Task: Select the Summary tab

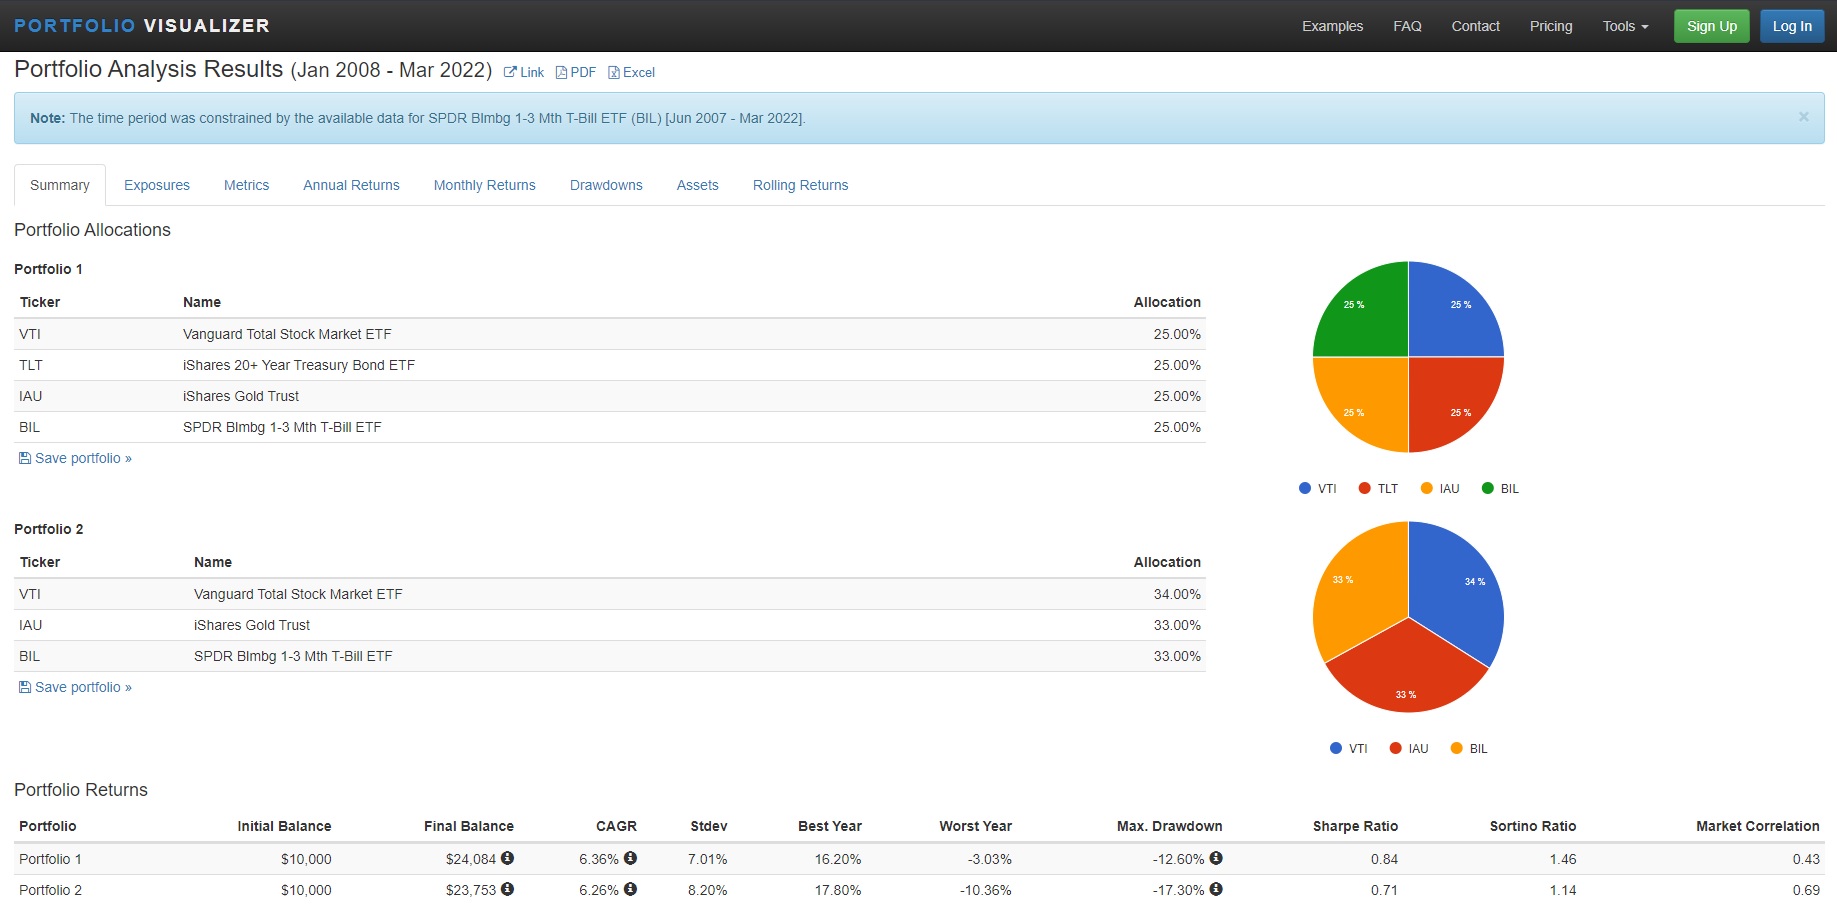Action: point(60,185)
